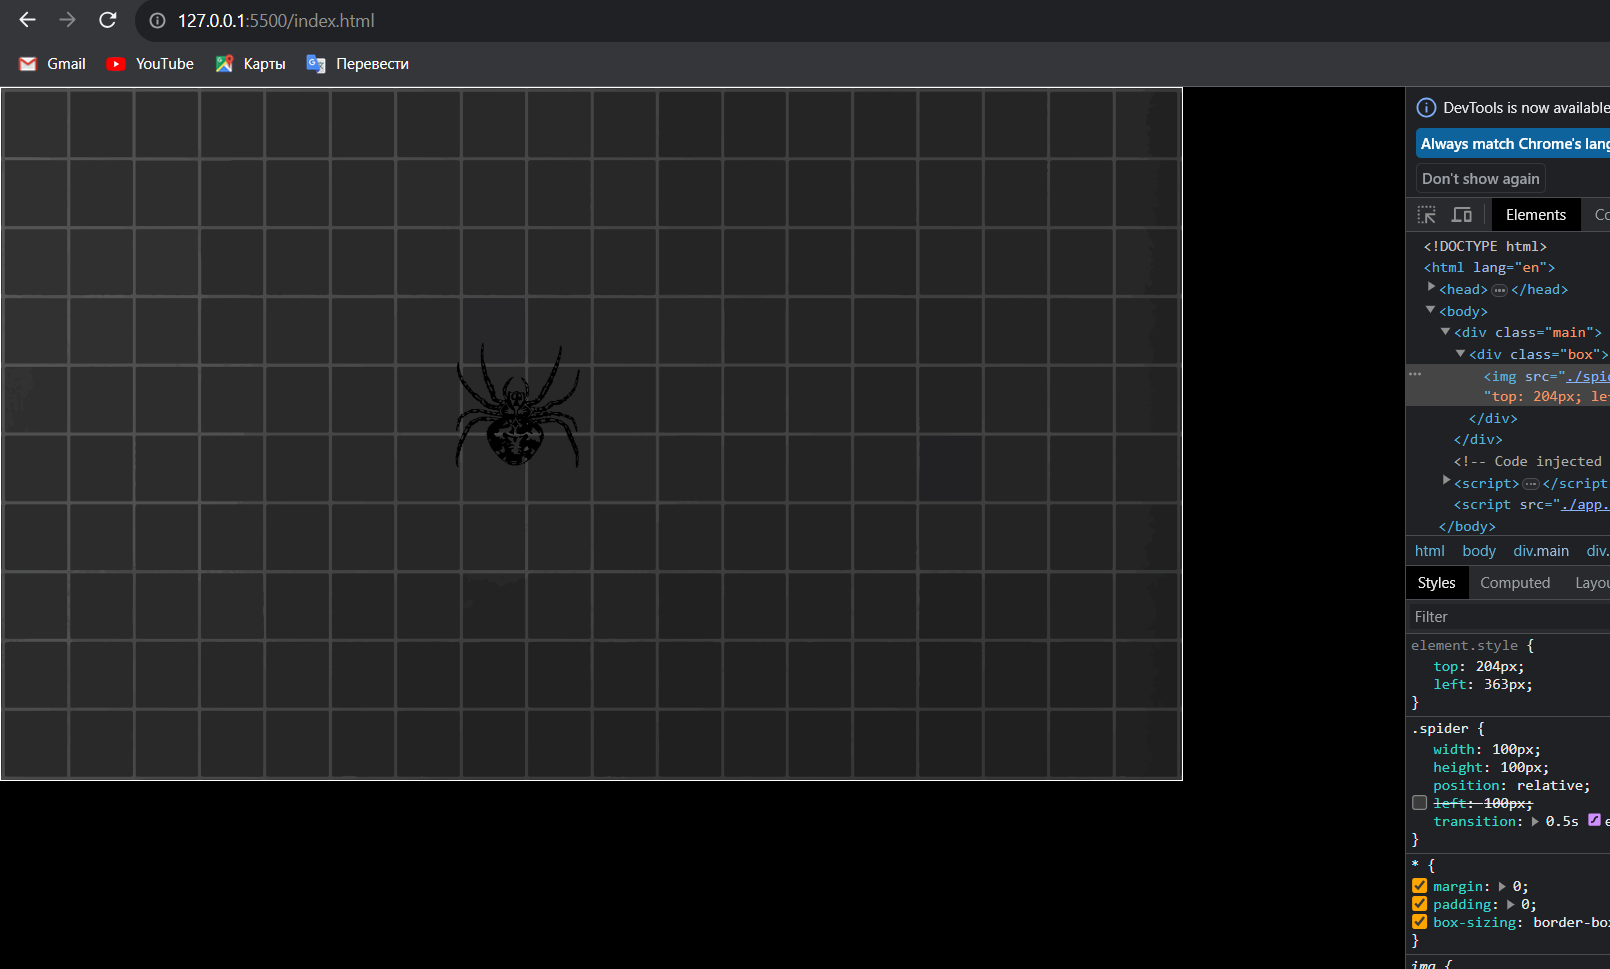Open the Карты bookmark
1610x969 pixels.
250,64
